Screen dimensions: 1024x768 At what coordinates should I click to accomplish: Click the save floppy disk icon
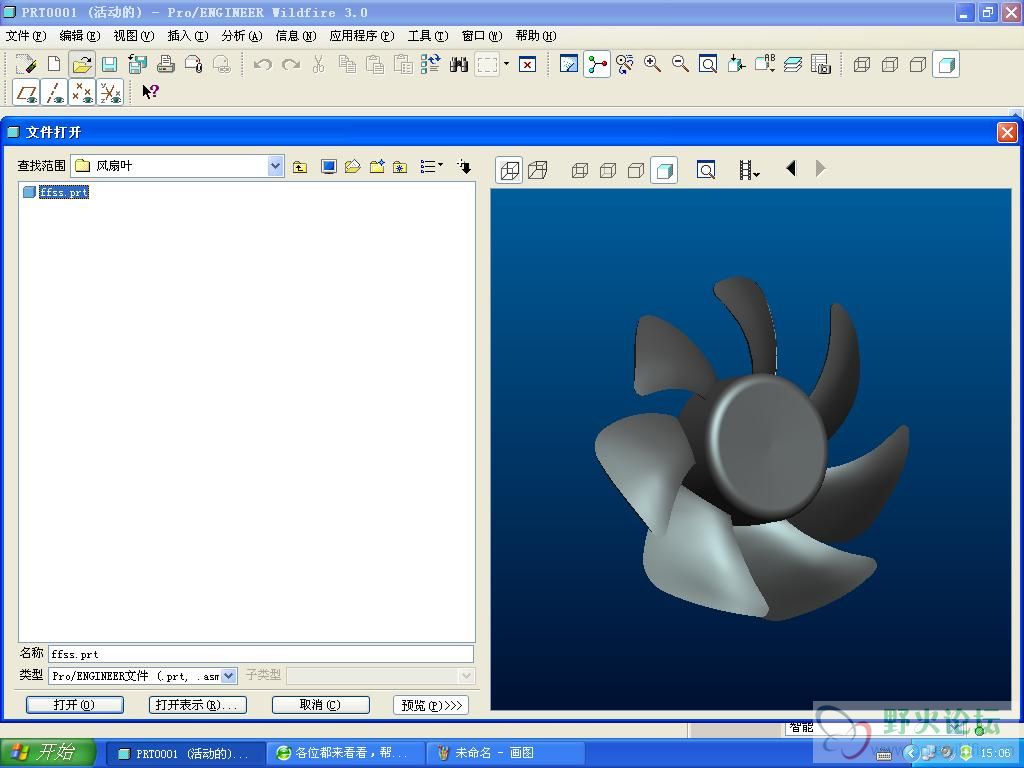(x=109, y=64)
